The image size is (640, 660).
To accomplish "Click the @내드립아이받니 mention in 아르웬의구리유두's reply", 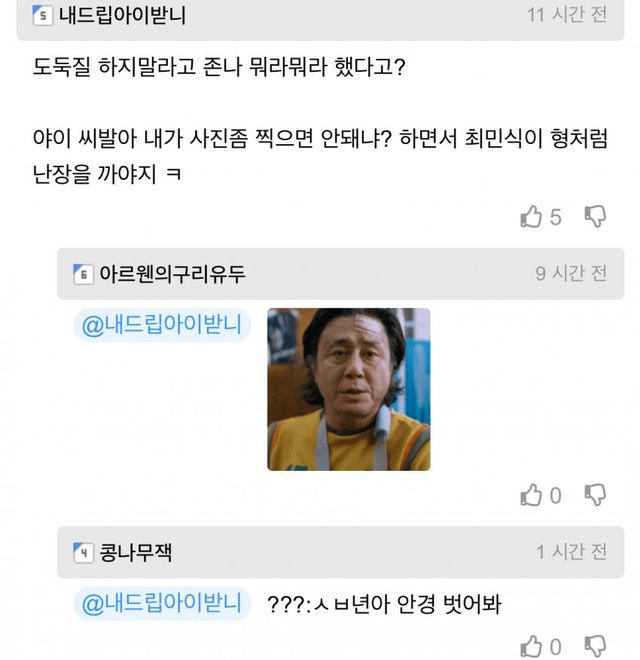I will (161, 325).
